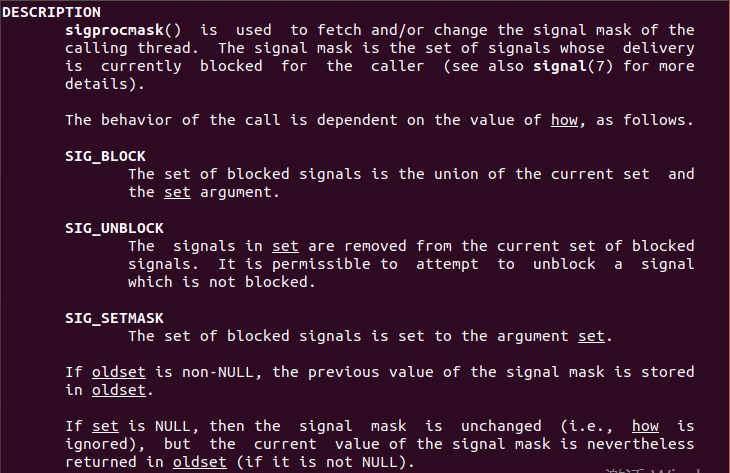Click the word "union" in SIG_BLOCK description
This screenshot has width=730, height=473.
tap(457, 174)
